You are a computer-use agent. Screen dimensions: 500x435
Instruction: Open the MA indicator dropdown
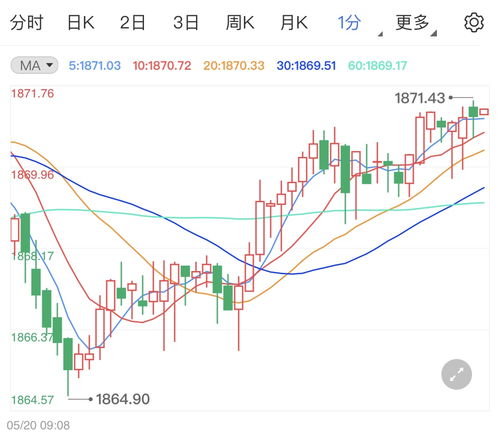click(x=34, y=65)
